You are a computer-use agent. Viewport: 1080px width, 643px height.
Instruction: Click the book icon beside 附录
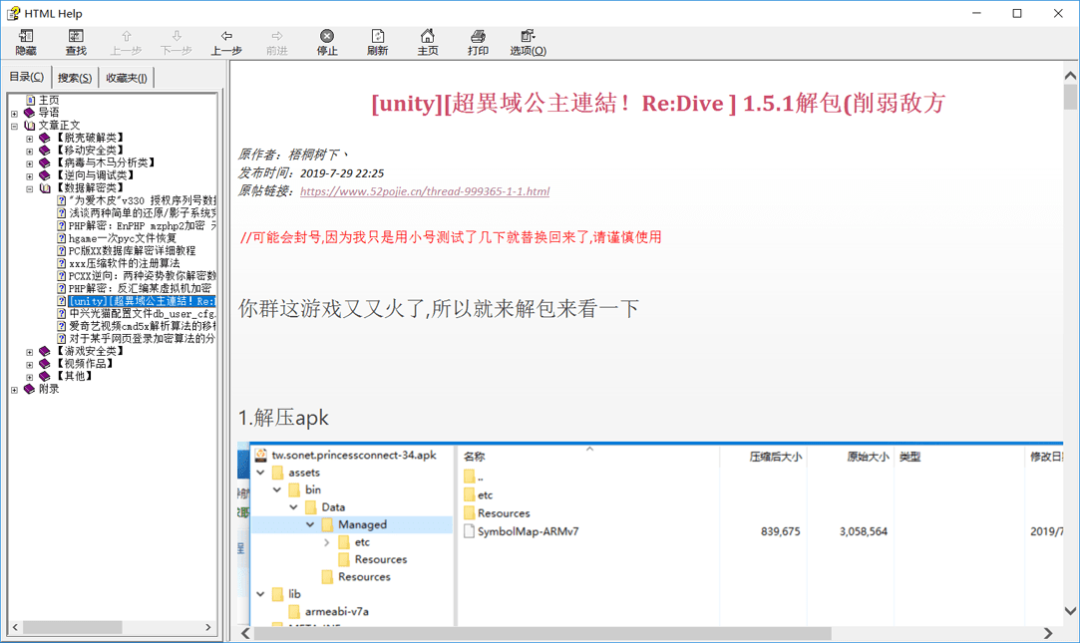[x=29, y=389]
